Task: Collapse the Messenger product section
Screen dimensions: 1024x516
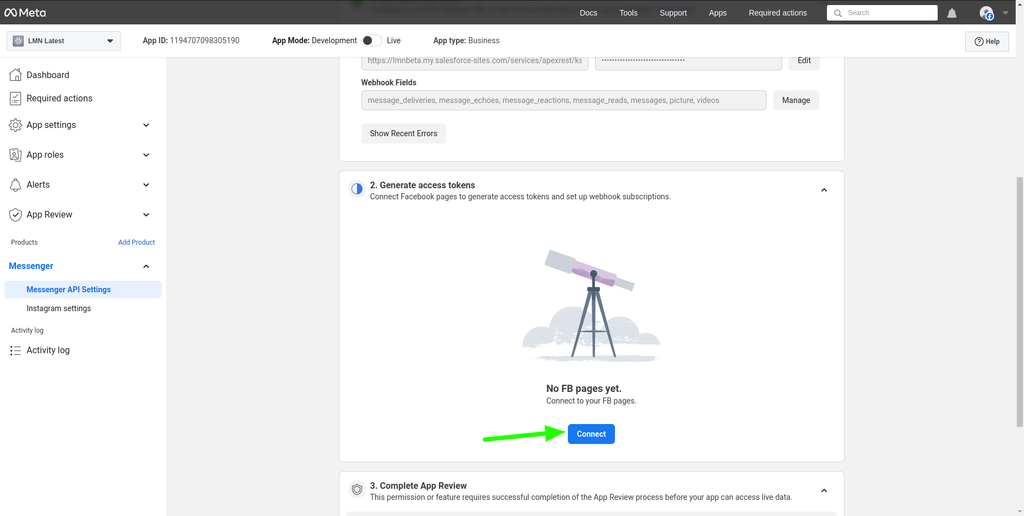Action: point(146,266)
